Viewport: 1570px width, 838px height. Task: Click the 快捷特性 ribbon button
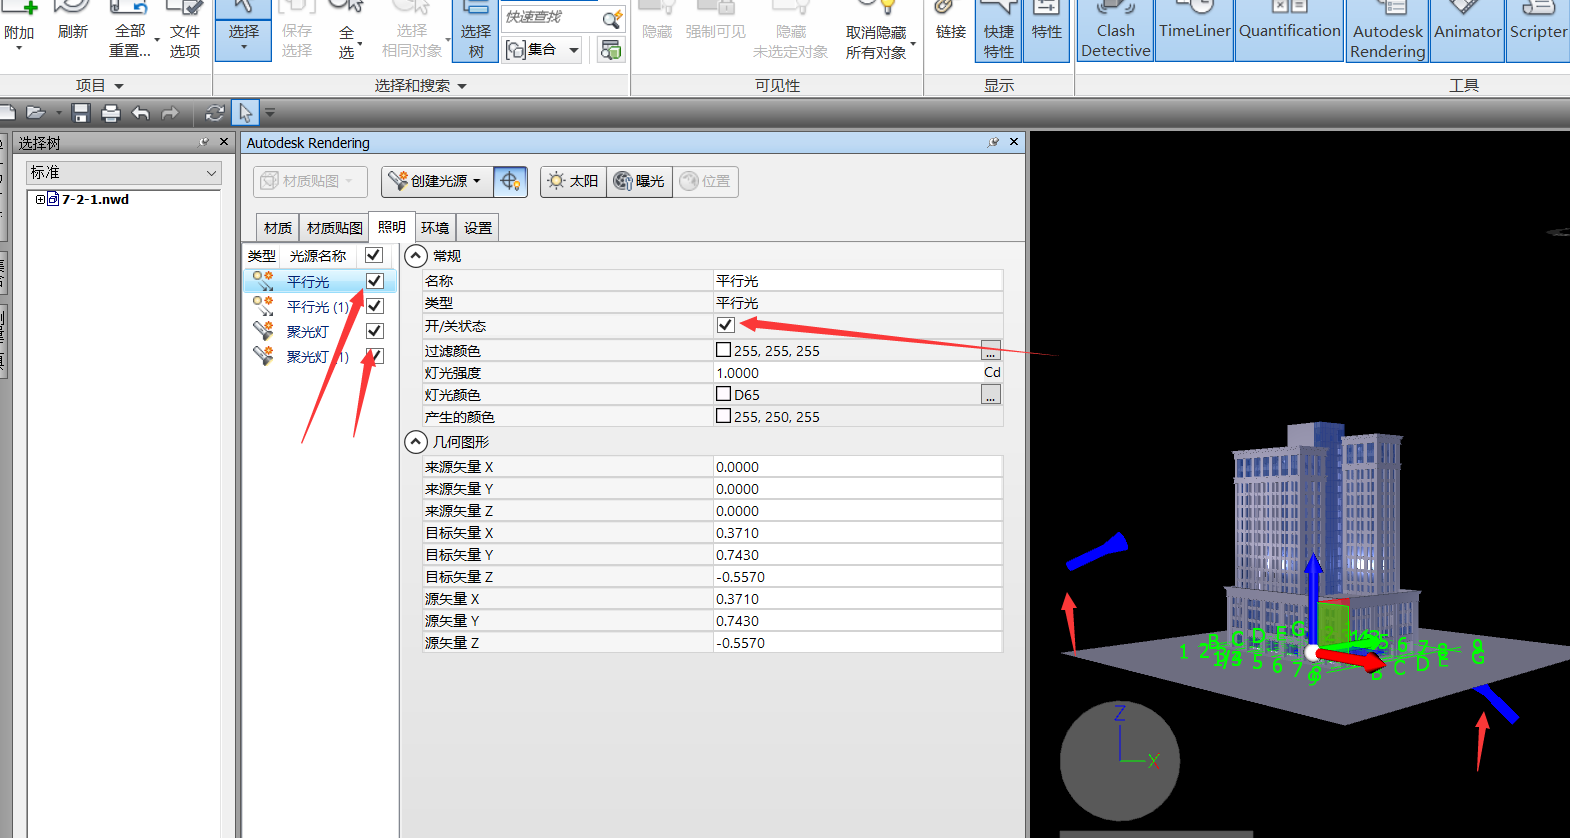[x=998, y=31]
